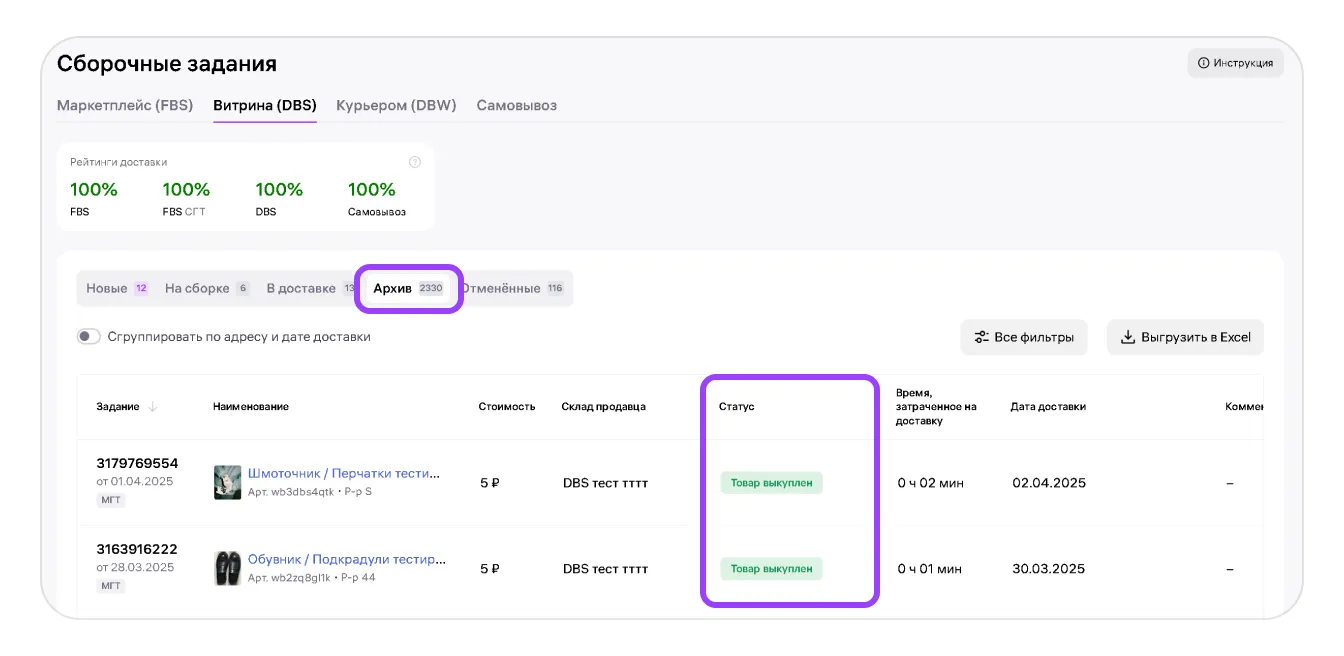1344x656 pixels.
Task: Select the Витрина (DBS) tab
Action: pos(265,105)
